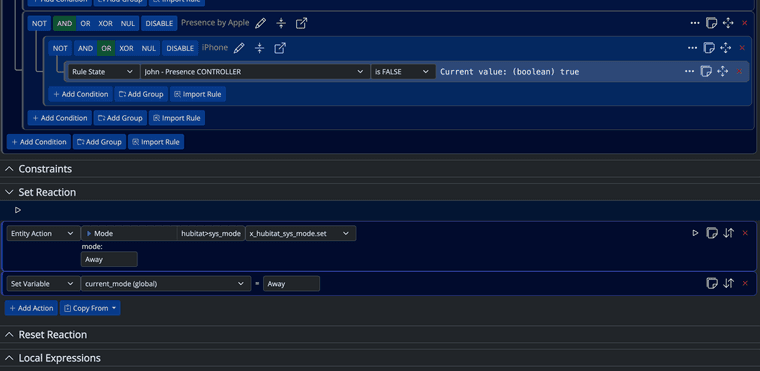Collapse the iPhone group
The height and width of the screenshot is (371, 760).
(259, 48)
